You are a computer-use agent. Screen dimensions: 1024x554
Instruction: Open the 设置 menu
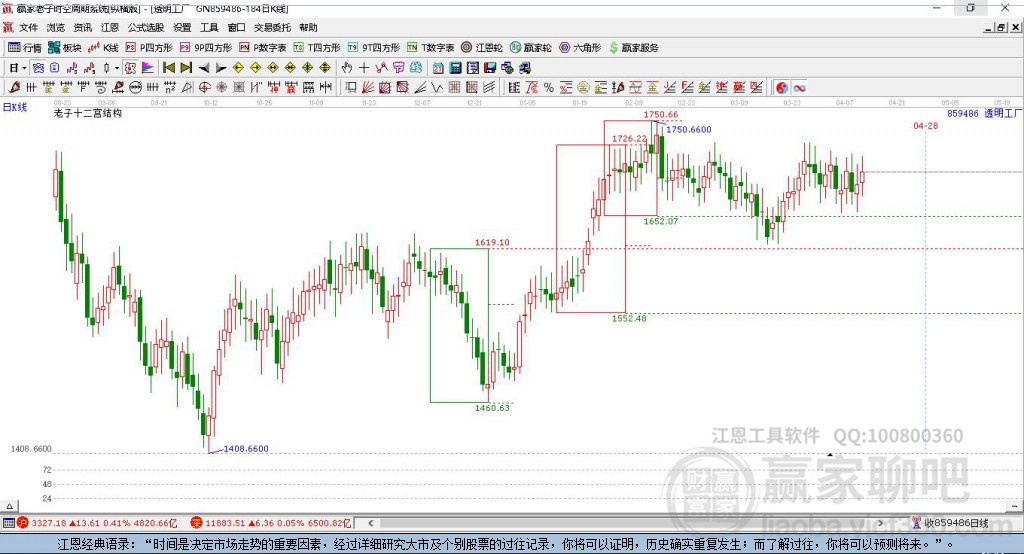[x=182, y=27]
